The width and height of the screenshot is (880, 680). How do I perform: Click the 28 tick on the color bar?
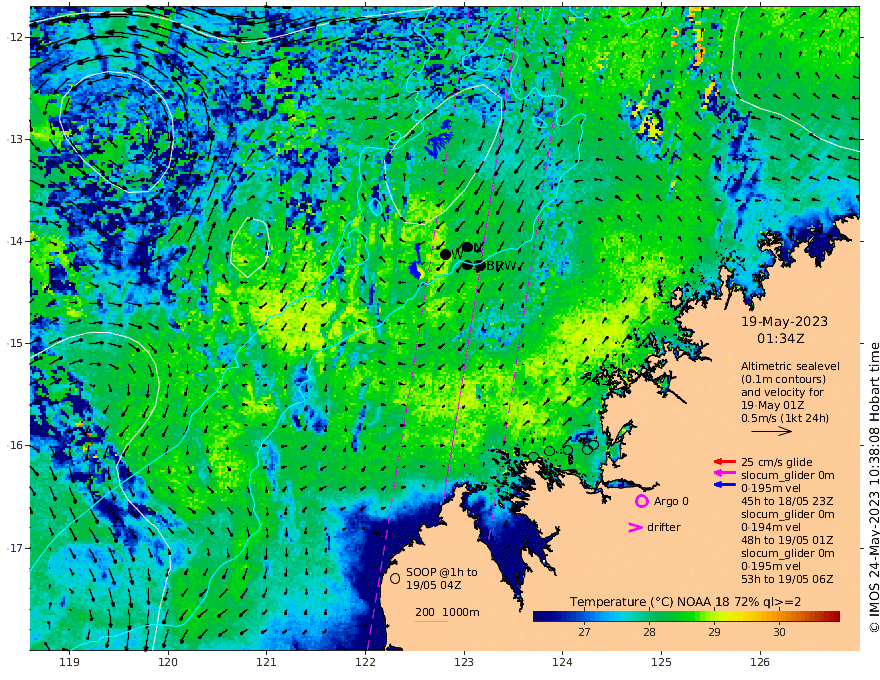click(649, 632)
